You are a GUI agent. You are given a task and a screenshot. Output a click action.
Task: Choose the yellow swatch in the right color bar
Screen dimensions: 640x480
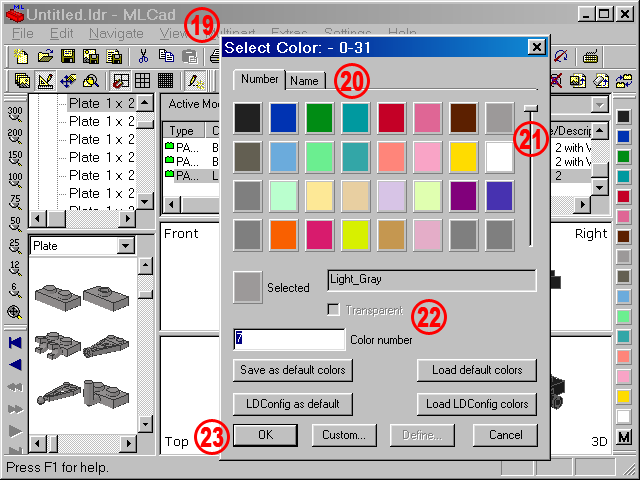click(623, 396)
